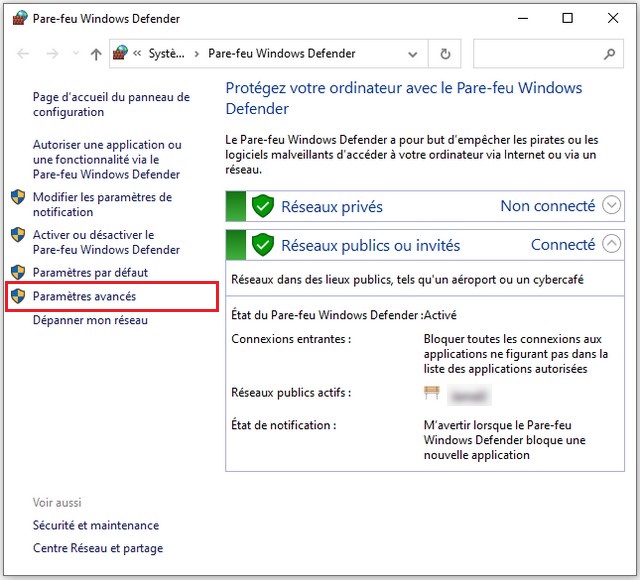Open 'Sécurité et maintenance' link
Screen dimensions: 640x580
coord(96,525)
